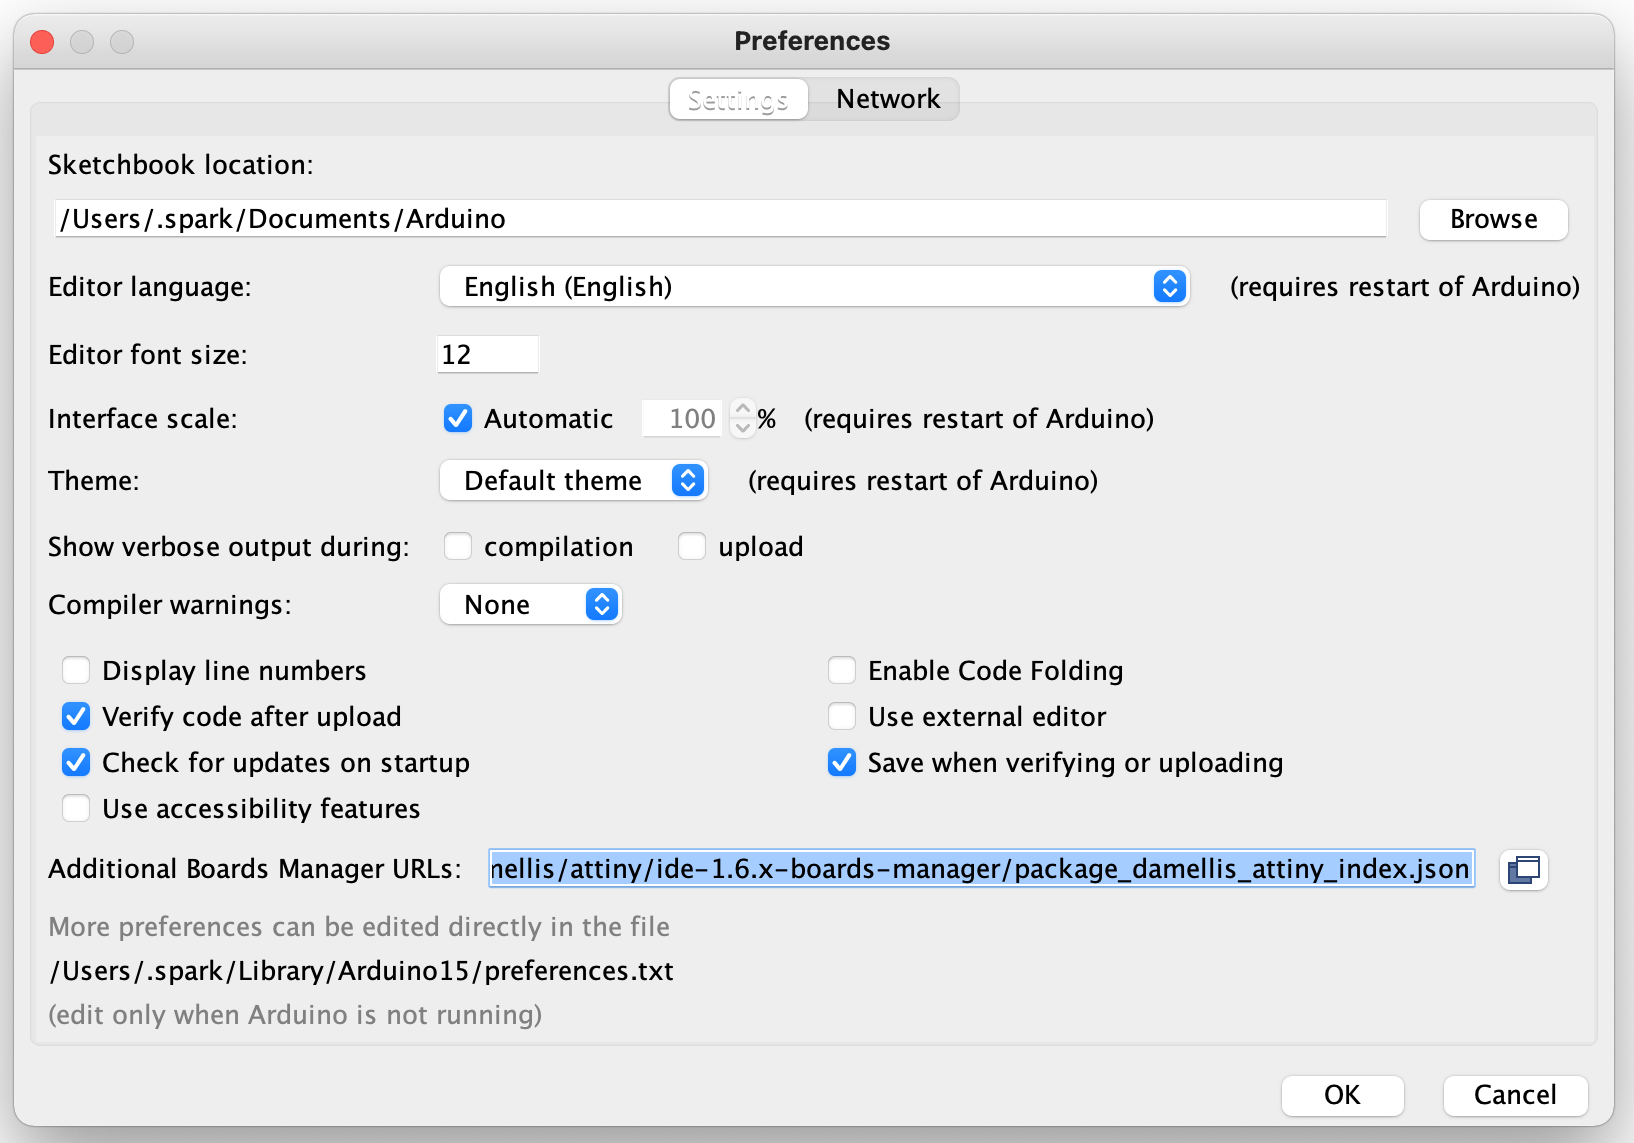Disable Check for updates on startup

pos(77,762)
